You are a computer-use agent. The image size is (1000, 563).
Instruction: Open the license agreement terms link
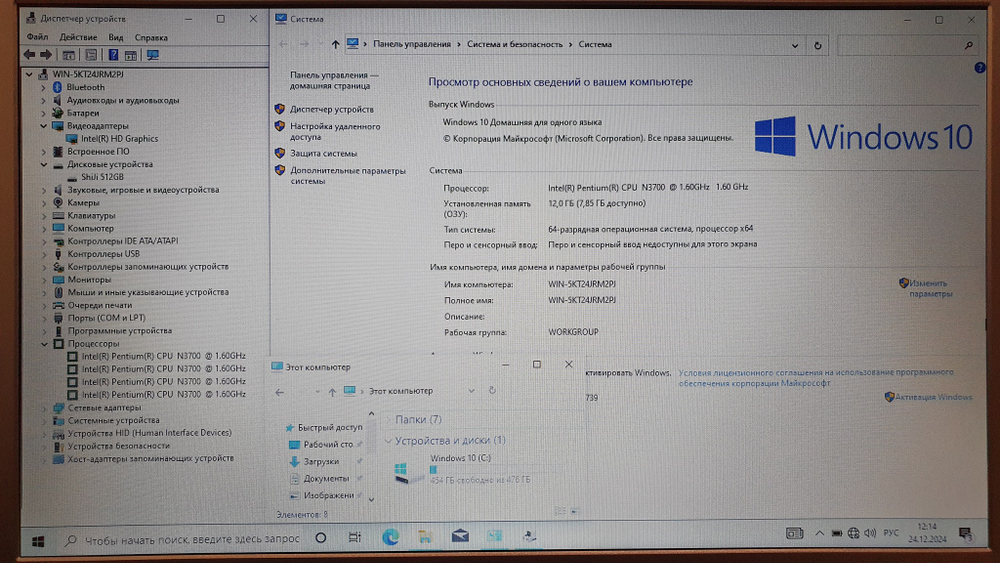pos(816,377)
